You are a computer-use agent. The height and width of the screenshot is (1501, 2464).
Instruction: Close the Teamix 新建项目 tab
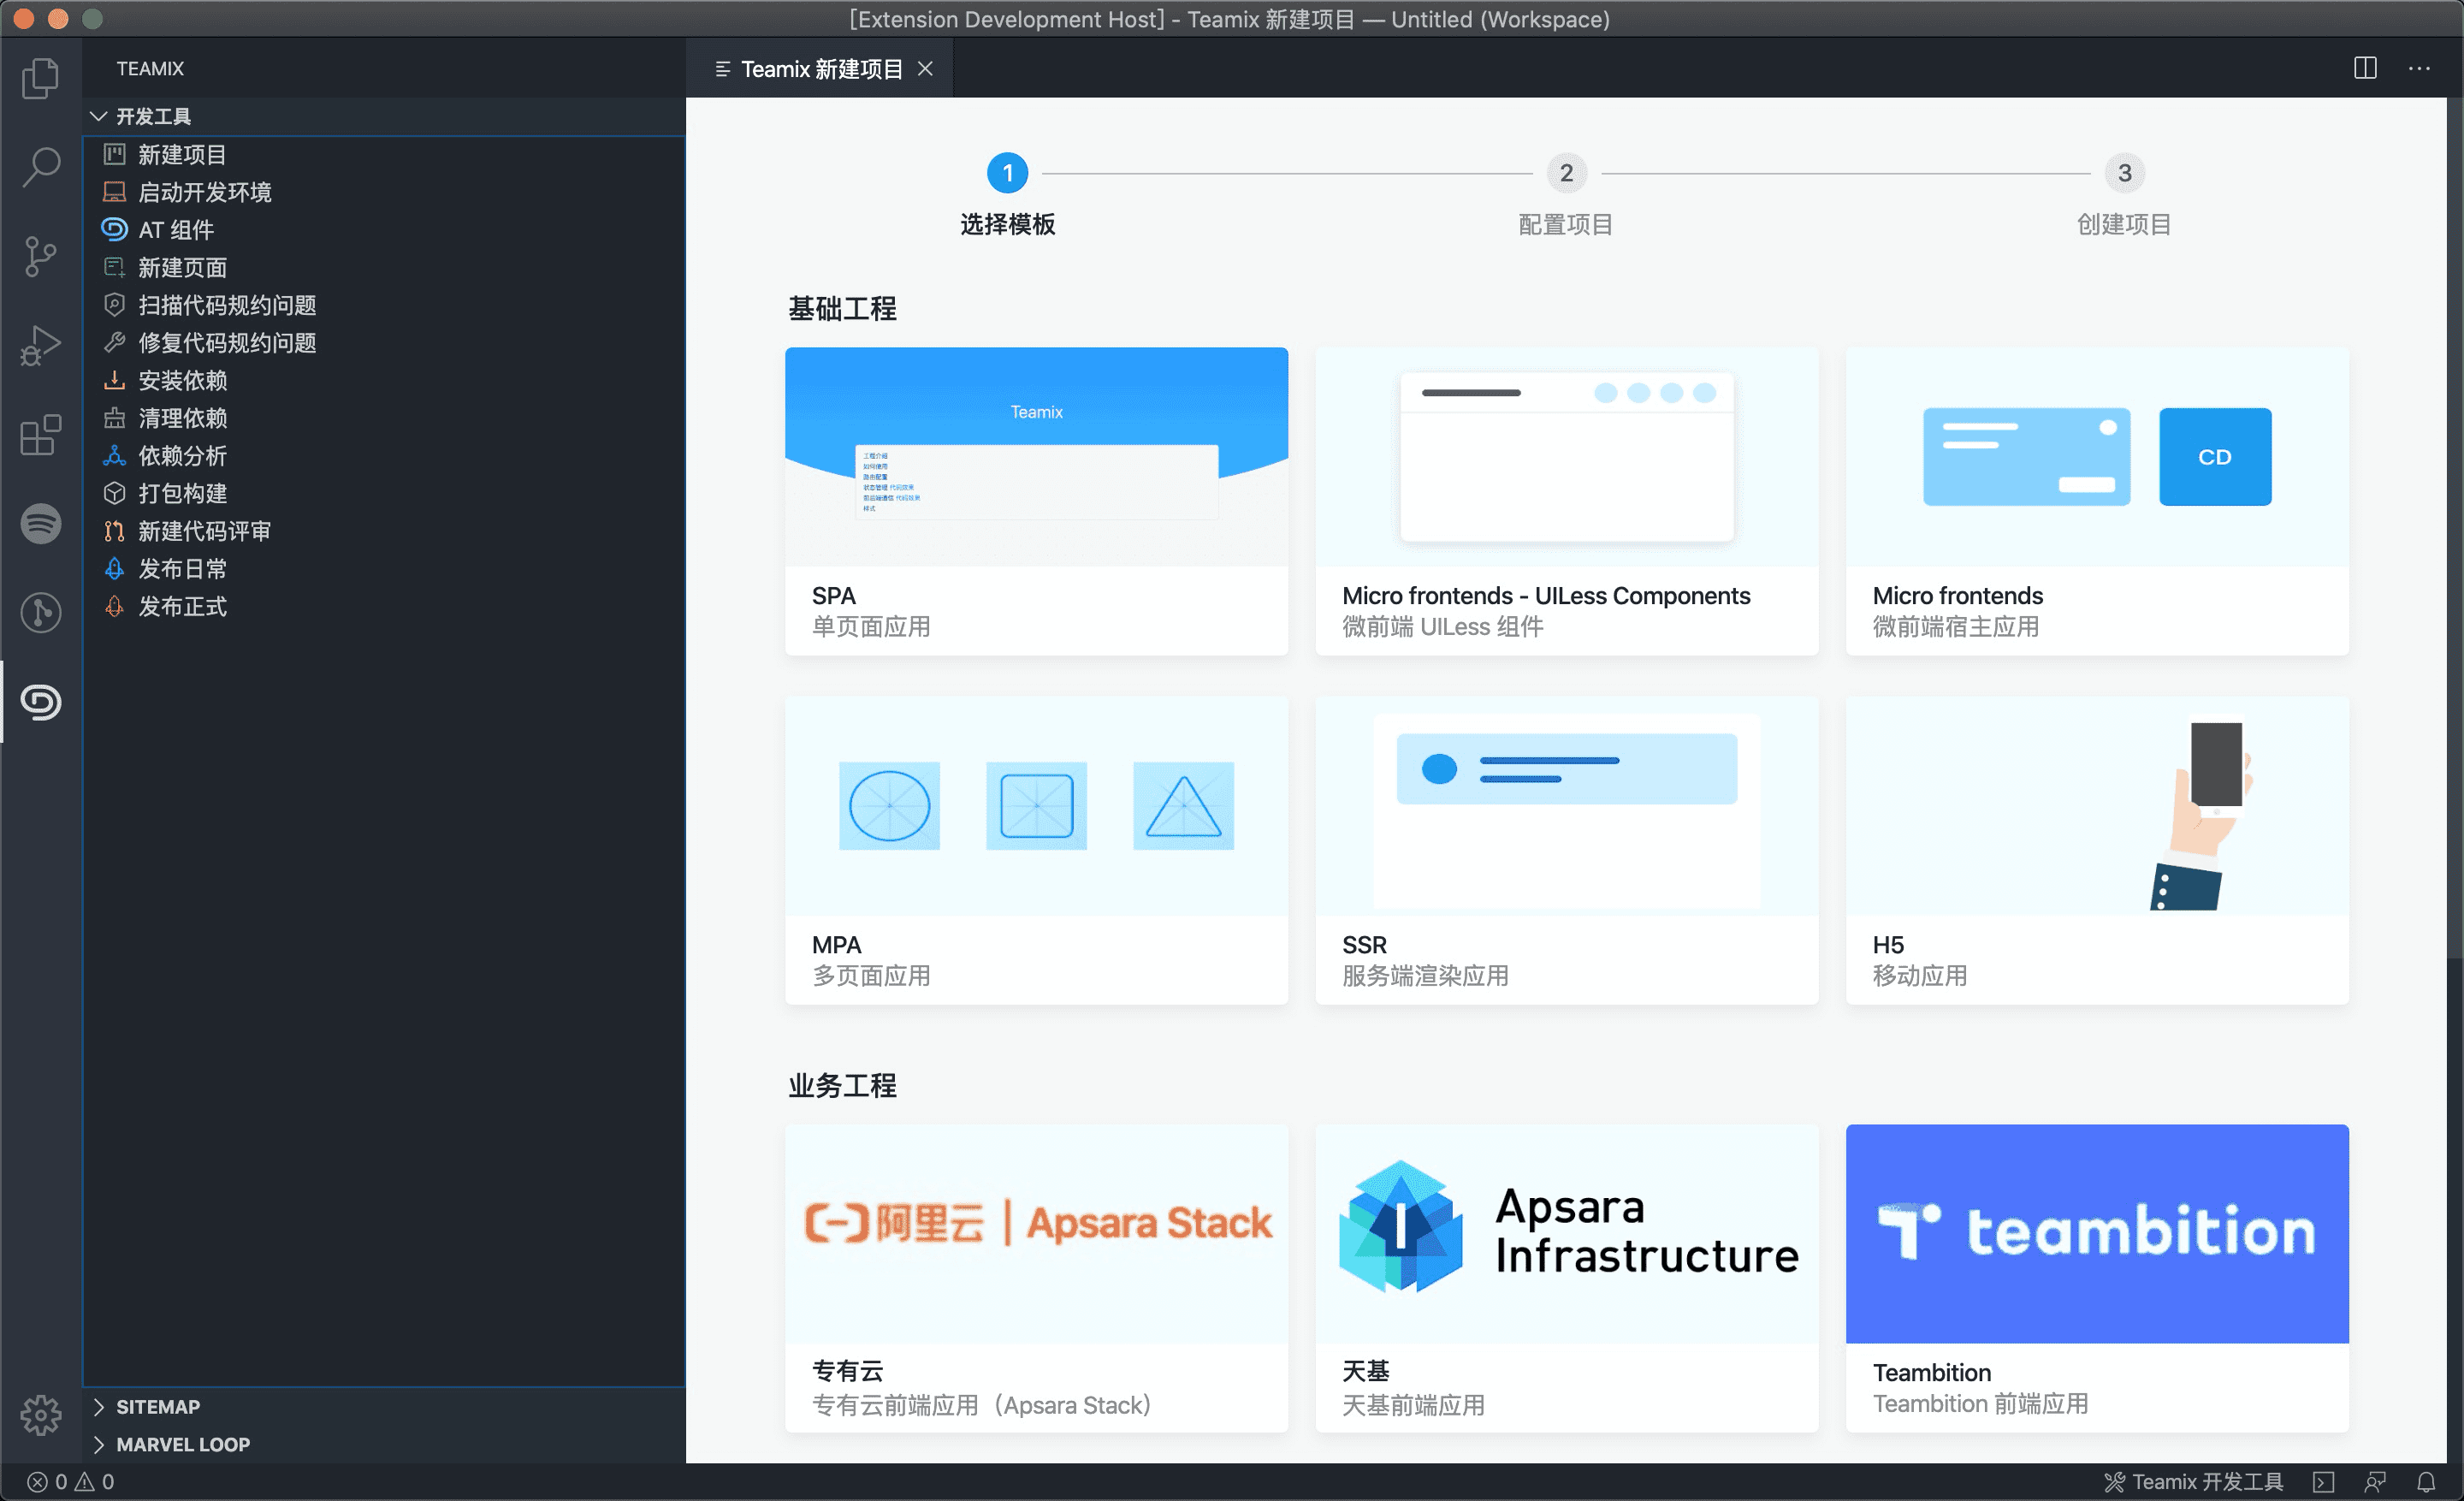[925, 69]
